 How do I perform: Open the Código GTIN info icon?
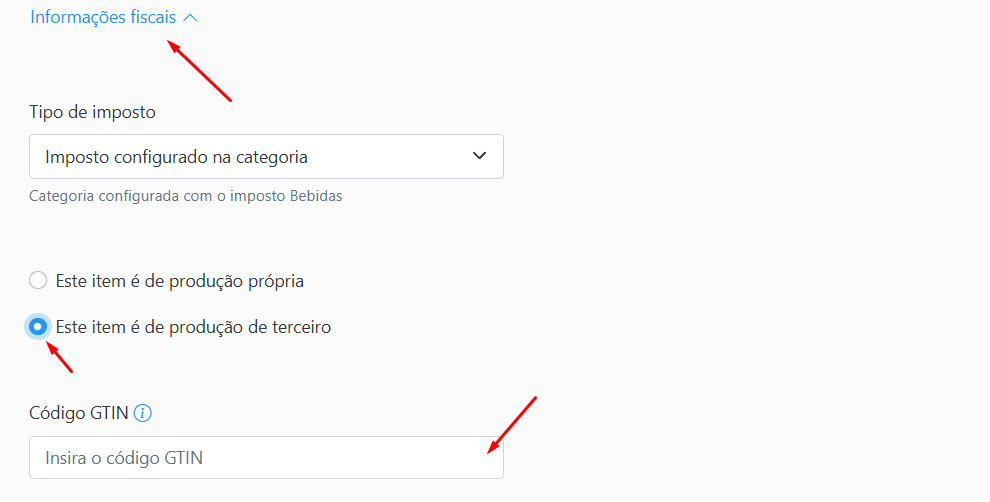coord(143,414)
